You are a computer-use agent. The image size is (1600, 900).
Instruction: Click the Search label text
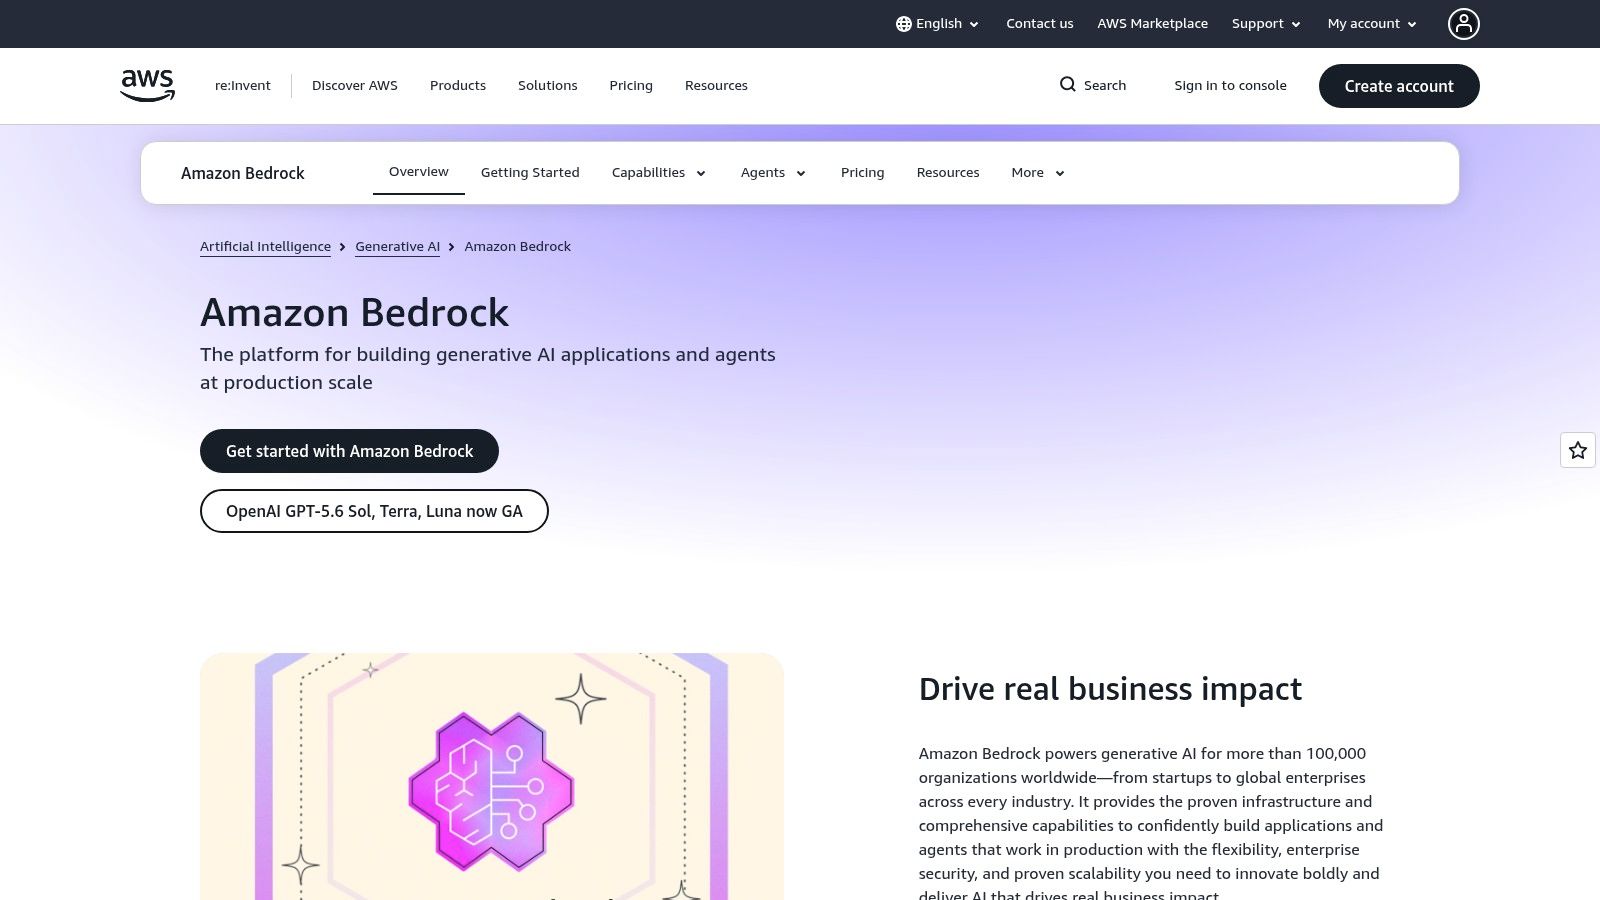1105,86
